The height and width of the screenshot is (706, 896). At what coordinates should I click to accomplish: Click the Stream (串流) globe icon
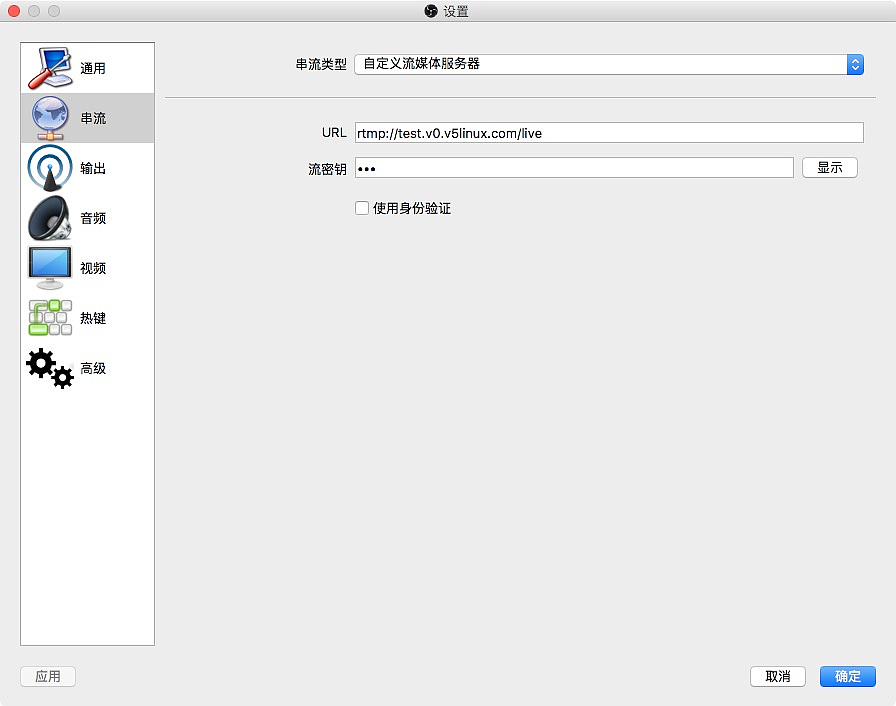point(50,118)
